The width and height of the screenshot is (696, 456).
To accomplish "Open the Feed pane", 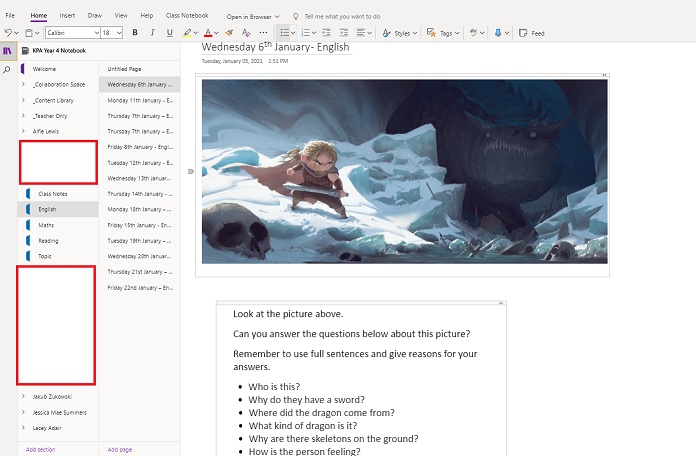I will click(532, 33).
